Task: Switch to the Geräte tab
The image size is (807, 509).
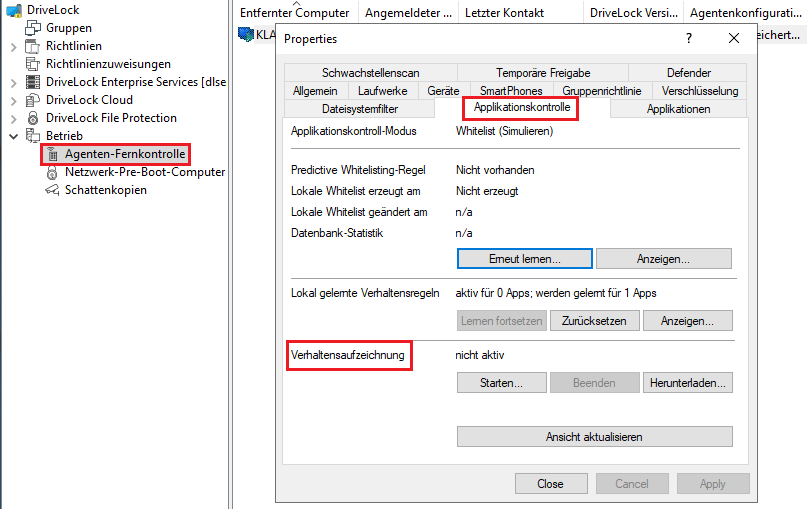Action: click(x=443, y=91)
